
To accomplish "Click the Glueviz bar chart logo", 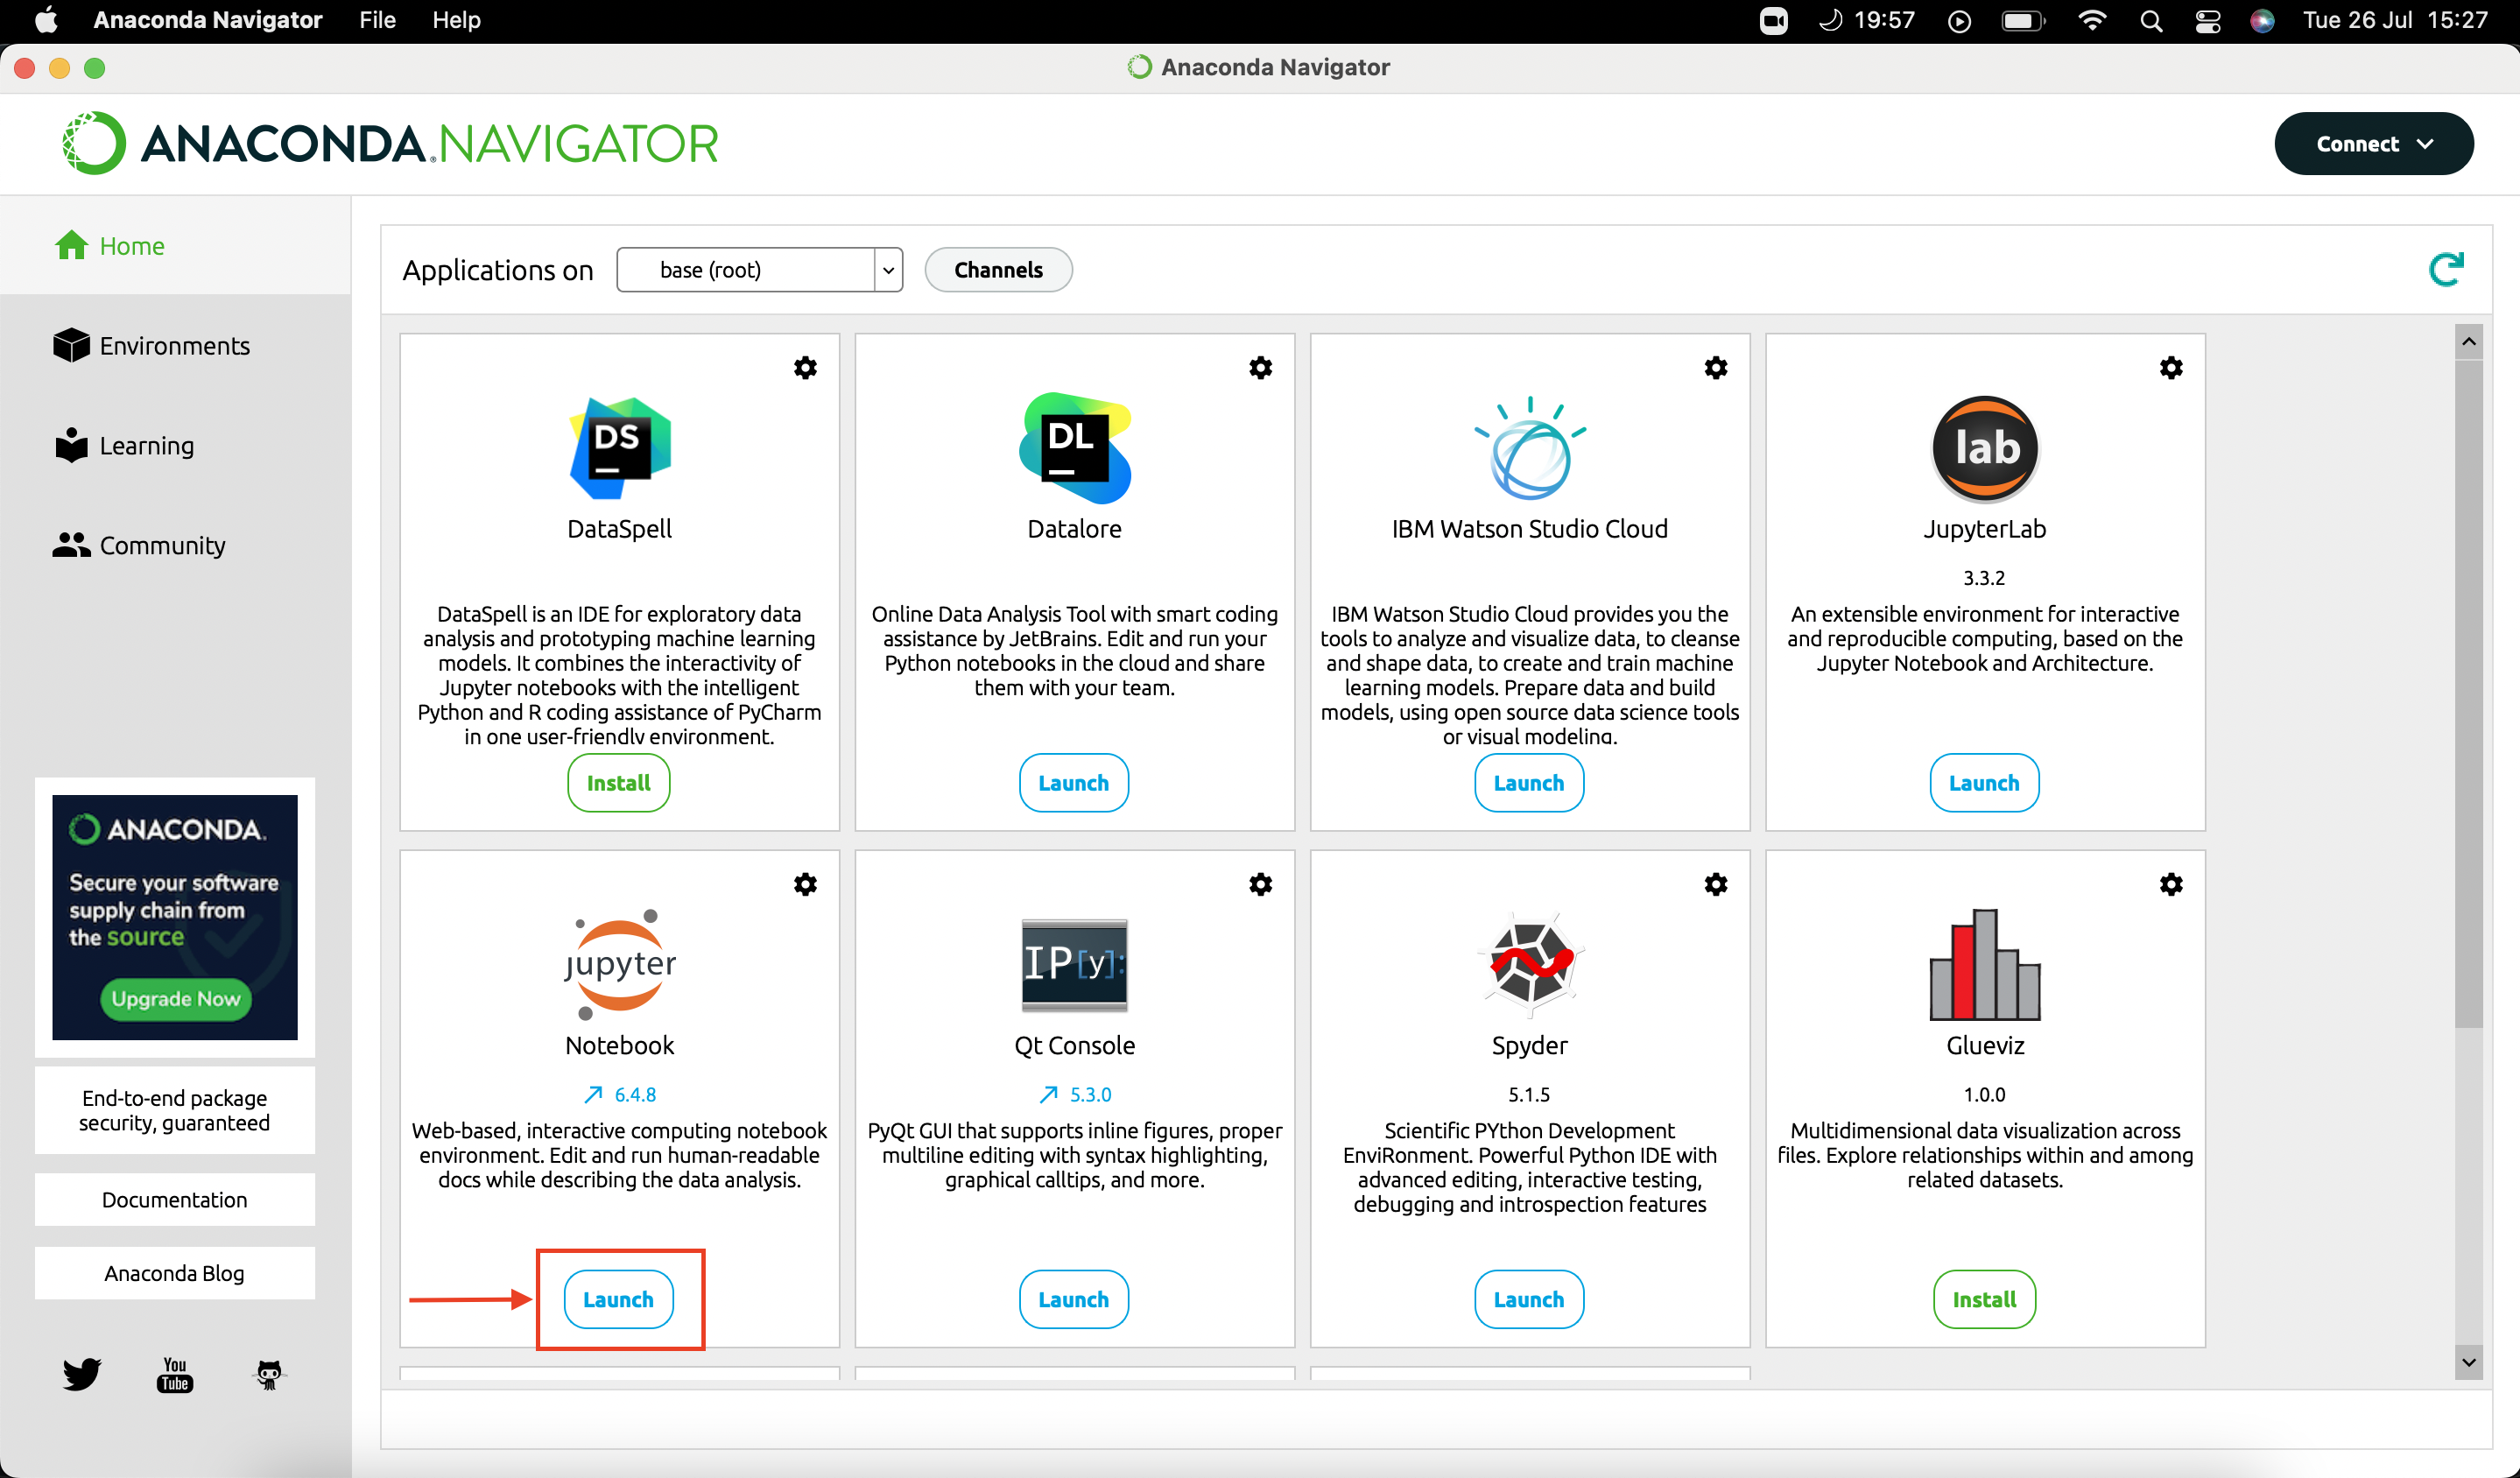I will point(1984,964).
